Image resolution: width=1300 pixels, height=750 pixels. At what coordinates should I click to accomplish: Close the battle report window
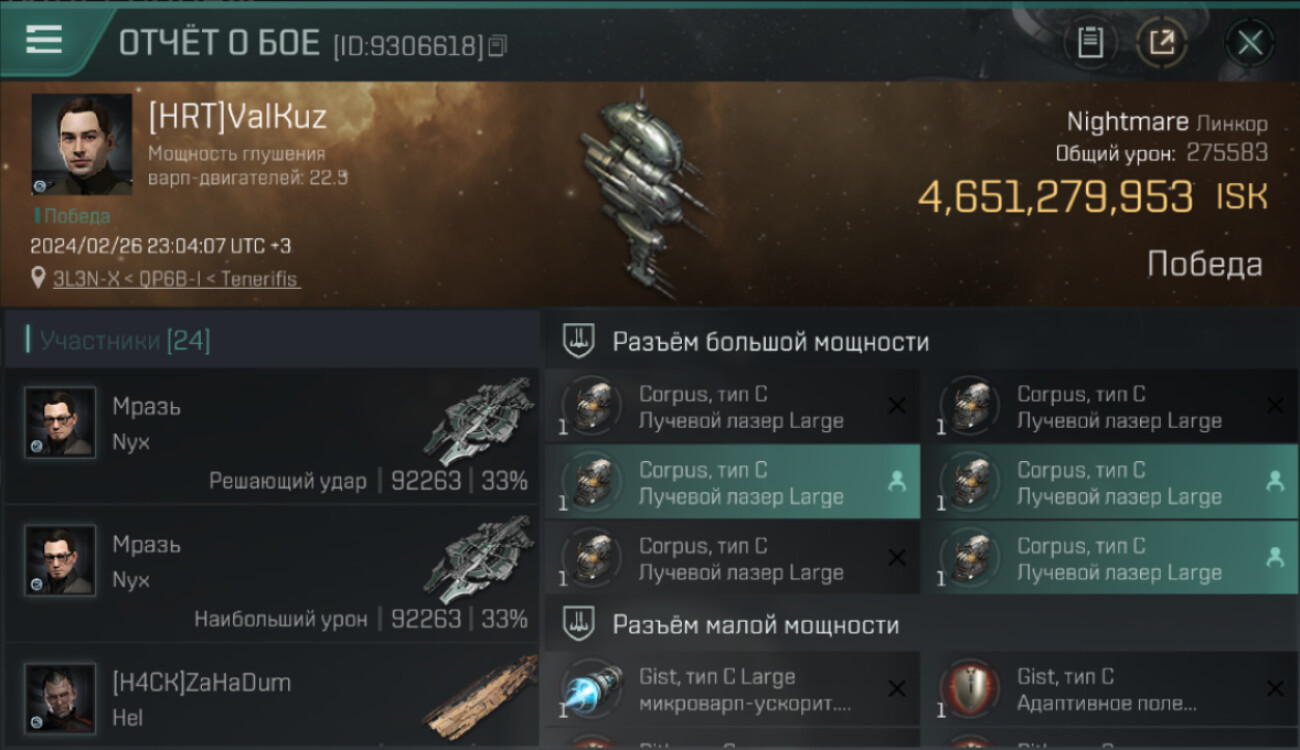coord(1250,43)
